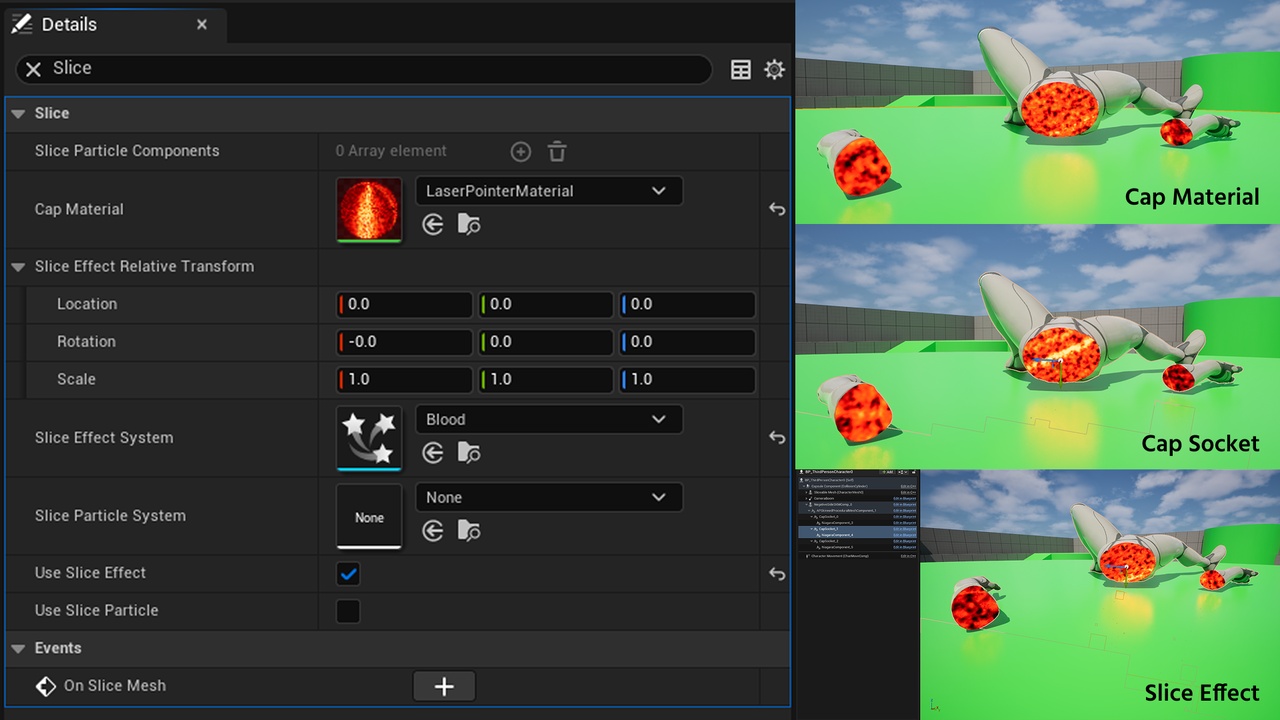Collapse the Events section

(x=18, y=648)
